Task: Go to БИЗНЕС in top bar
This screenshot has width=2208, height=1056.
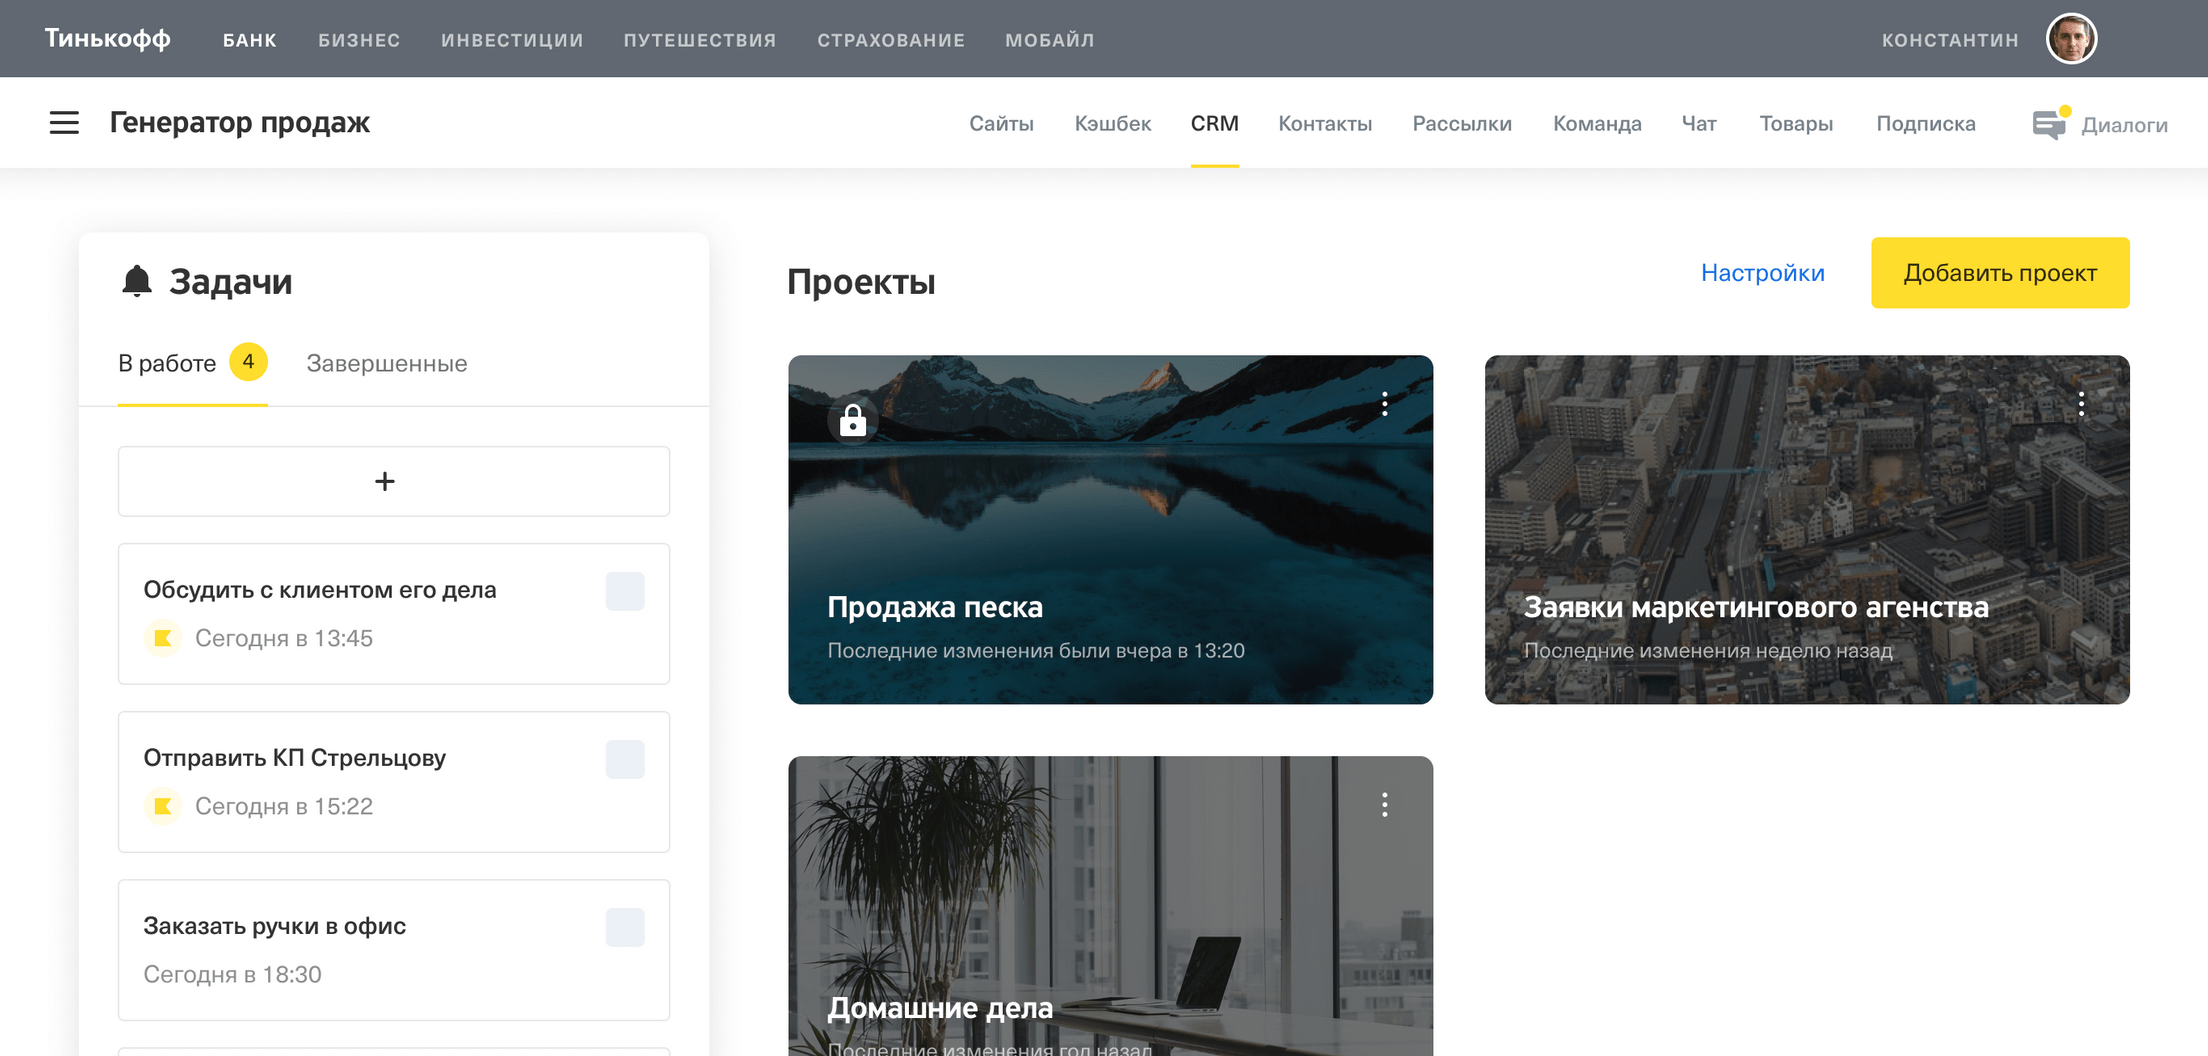Action: pyautogui.click(x=359, y=40)
